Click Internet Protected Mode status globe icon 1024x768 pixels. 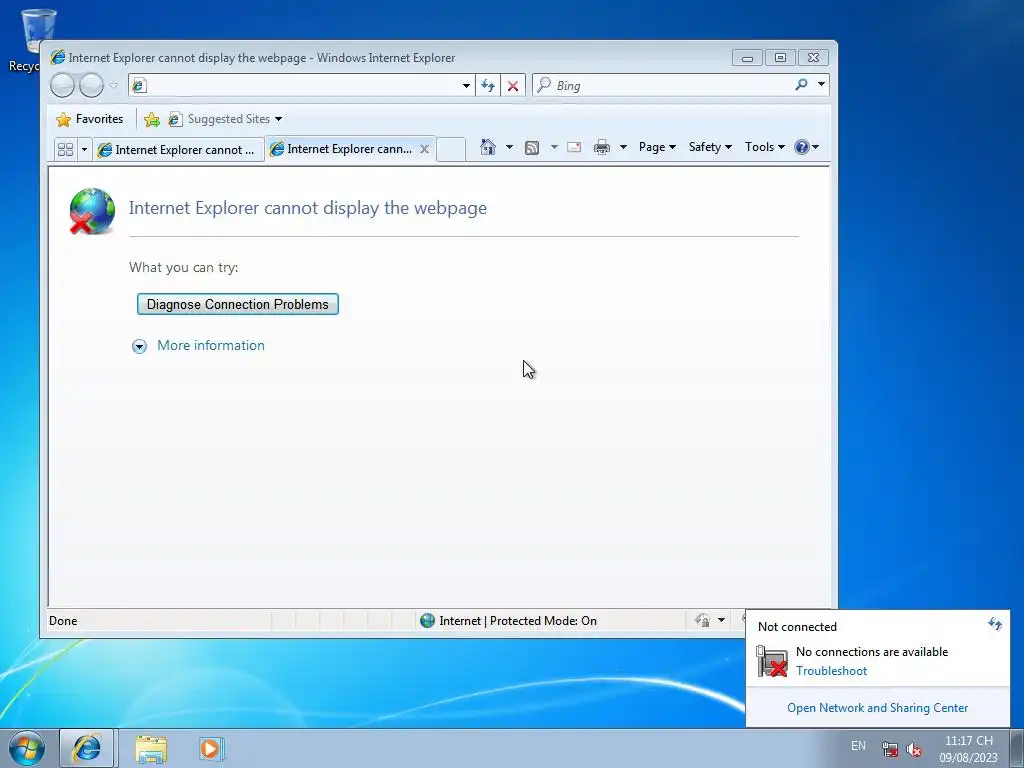(427, 620)
